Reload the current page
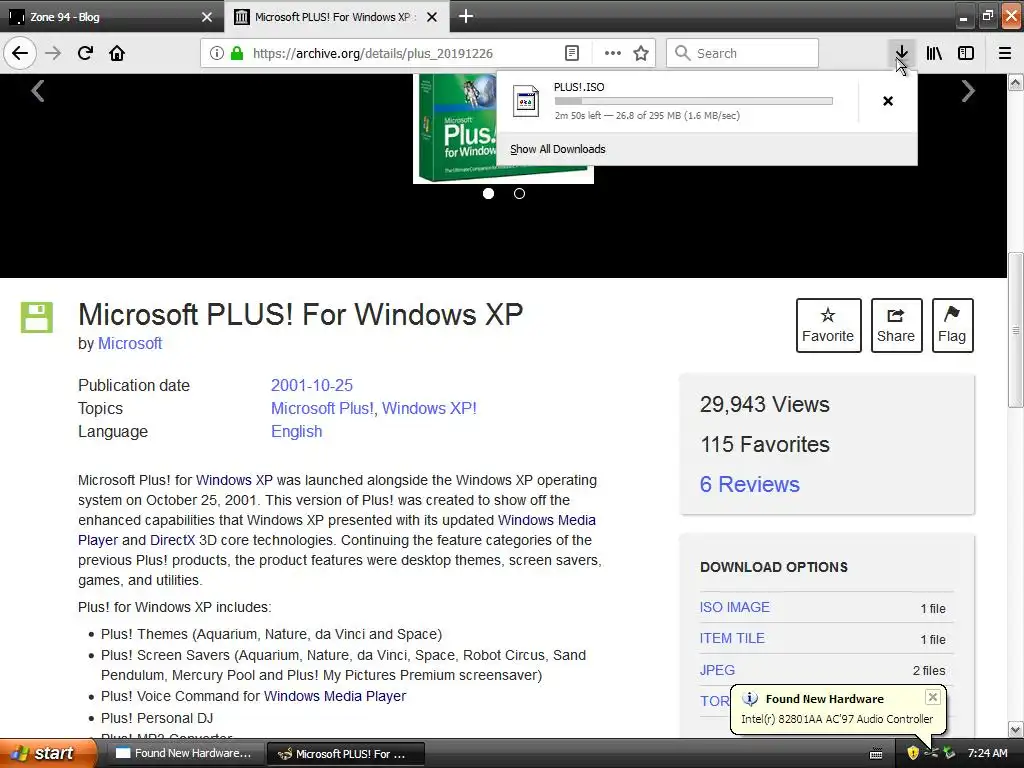Screen dimensions: 1024x768 click(85, 53)
